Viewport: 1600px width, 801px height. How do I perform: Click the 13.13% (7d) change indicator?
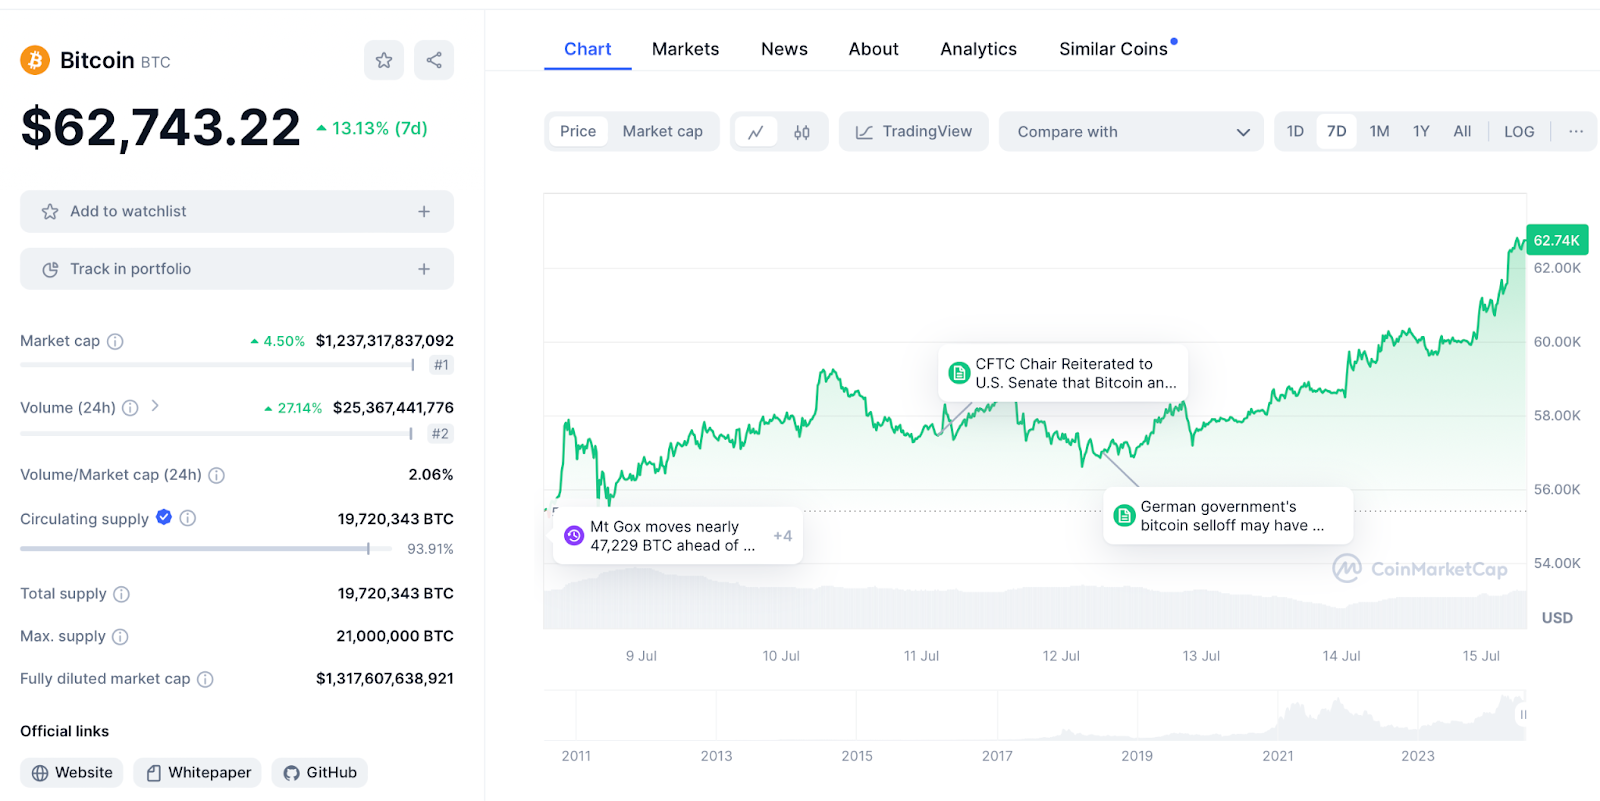(372, 128)
